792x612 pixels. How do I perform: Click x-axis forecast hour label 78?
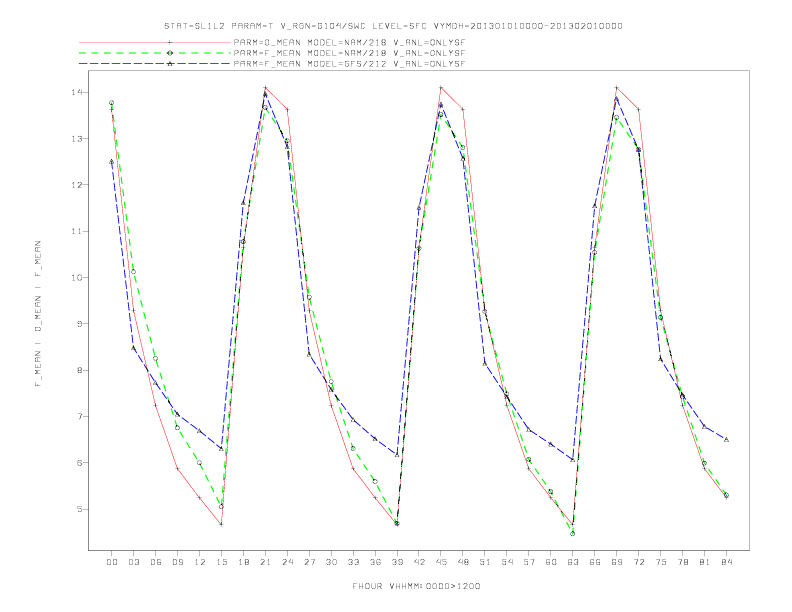pyautogui.click(x=683, y=562)
